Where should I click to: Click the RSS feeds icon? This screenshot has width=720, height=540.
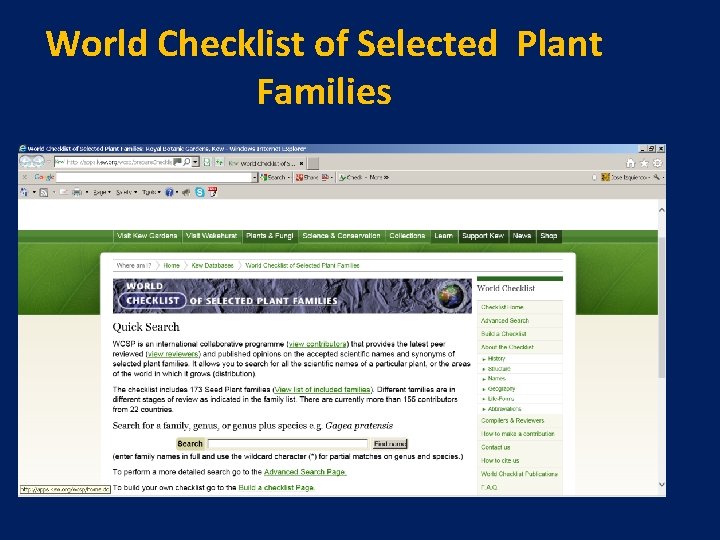click(x=44, y=192)
